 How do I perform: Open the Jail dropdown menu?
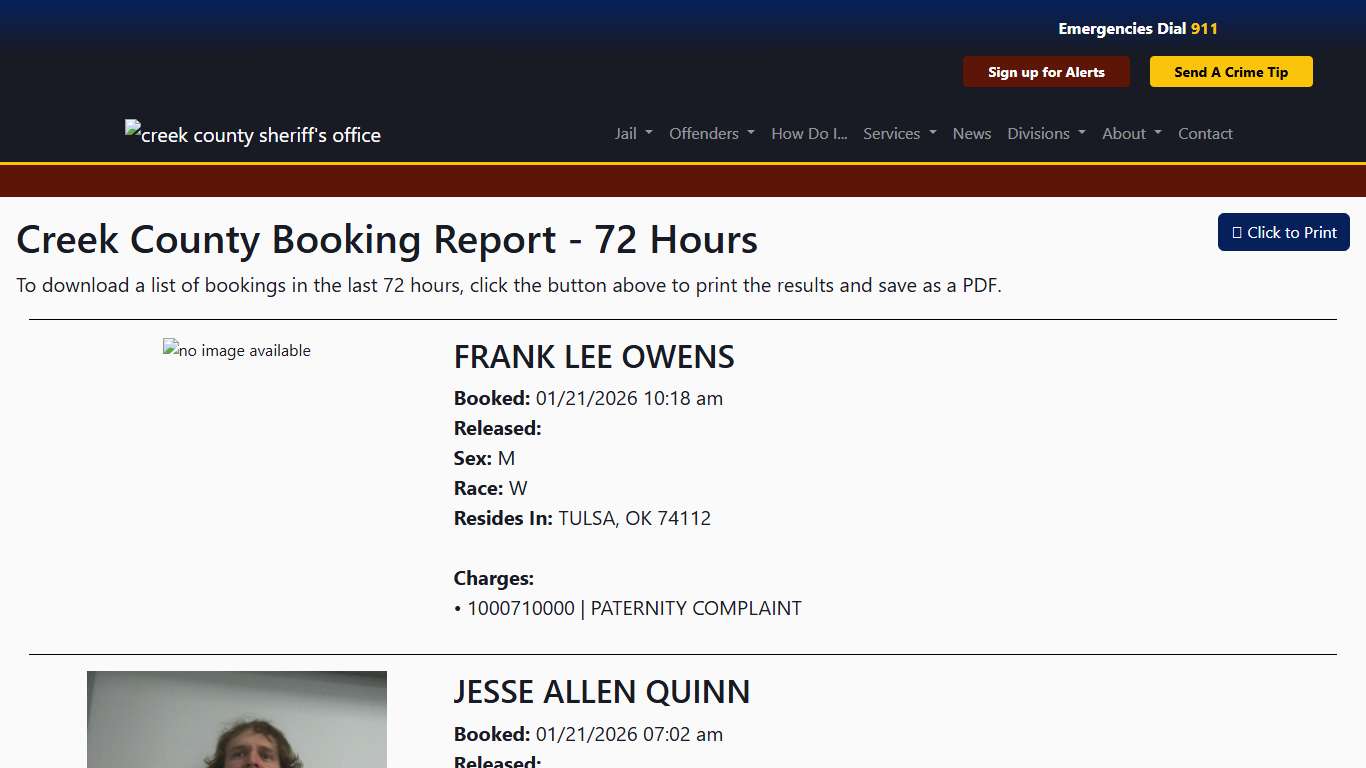pyautogui.click(x=632, y=133)
